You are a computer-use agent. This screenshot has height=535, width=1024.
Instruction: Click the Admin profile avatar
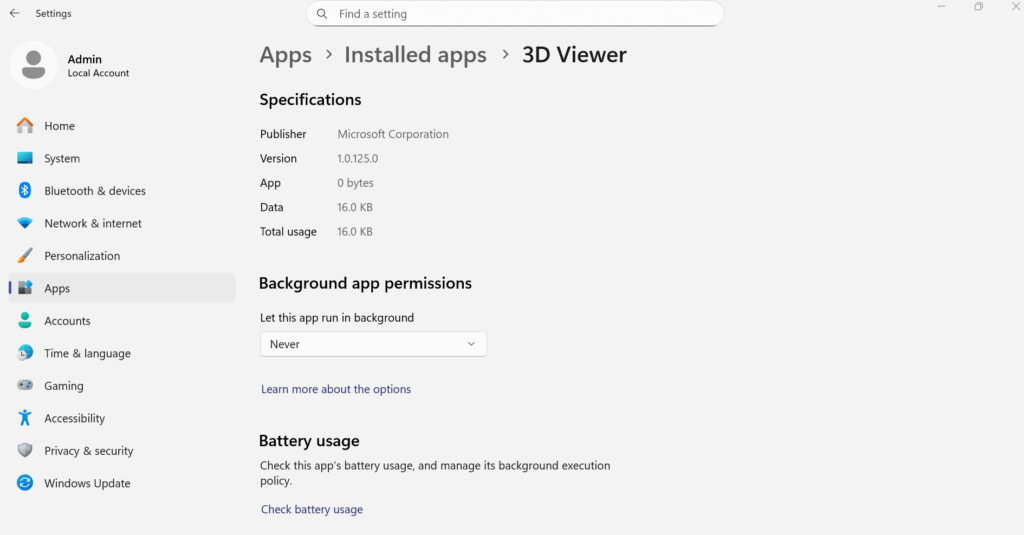tap(33, 65)
